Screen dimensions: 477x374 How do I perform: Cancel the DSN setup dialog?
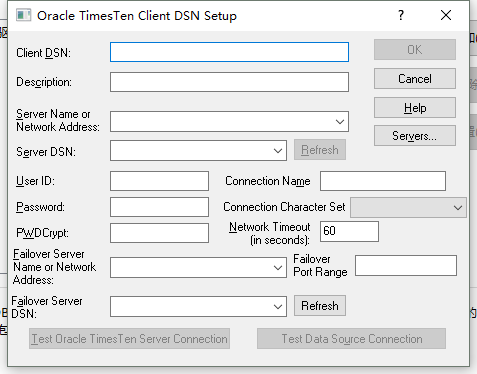point(415,79)
